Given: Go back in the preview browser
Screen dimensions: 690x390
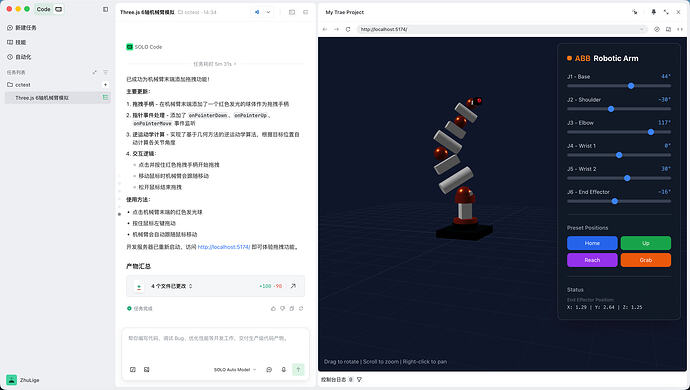Looking at the screenshot, I should coord(325,29).
